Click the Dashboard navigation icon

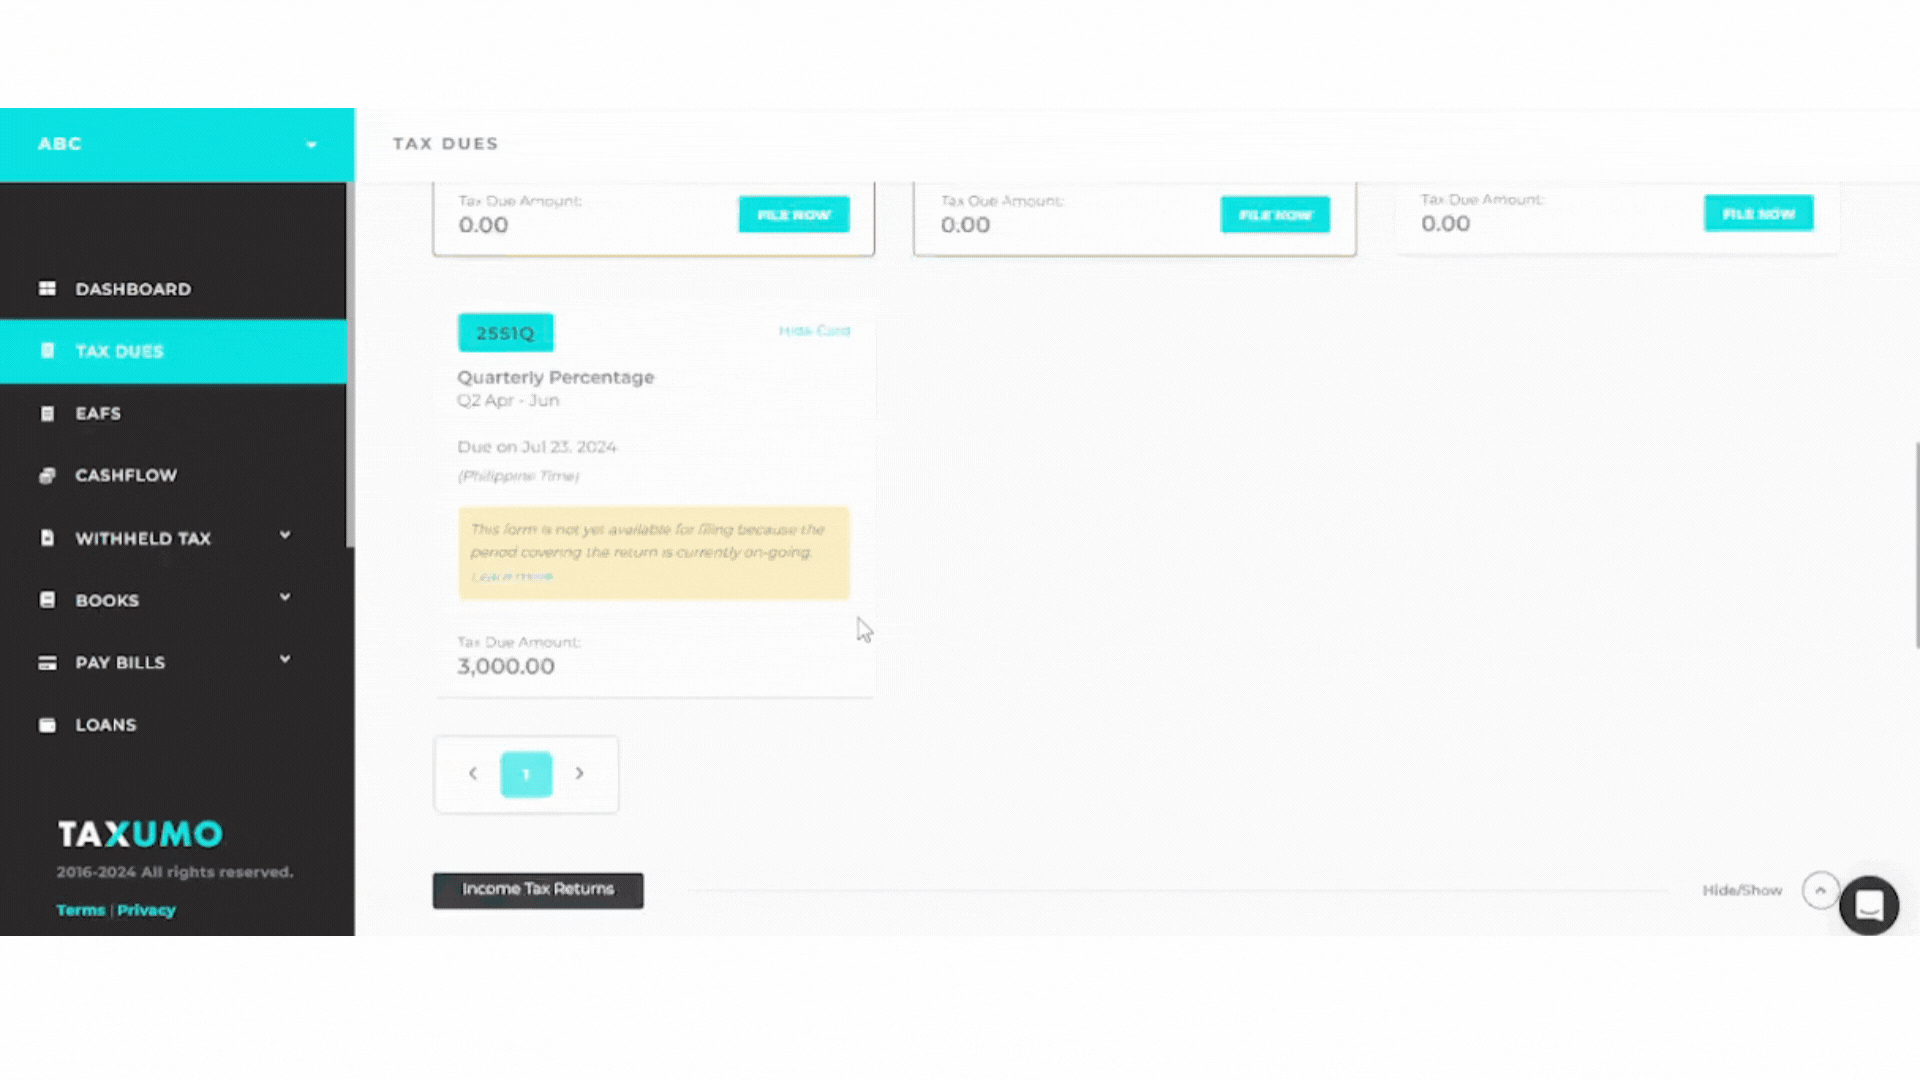[47, 287]
